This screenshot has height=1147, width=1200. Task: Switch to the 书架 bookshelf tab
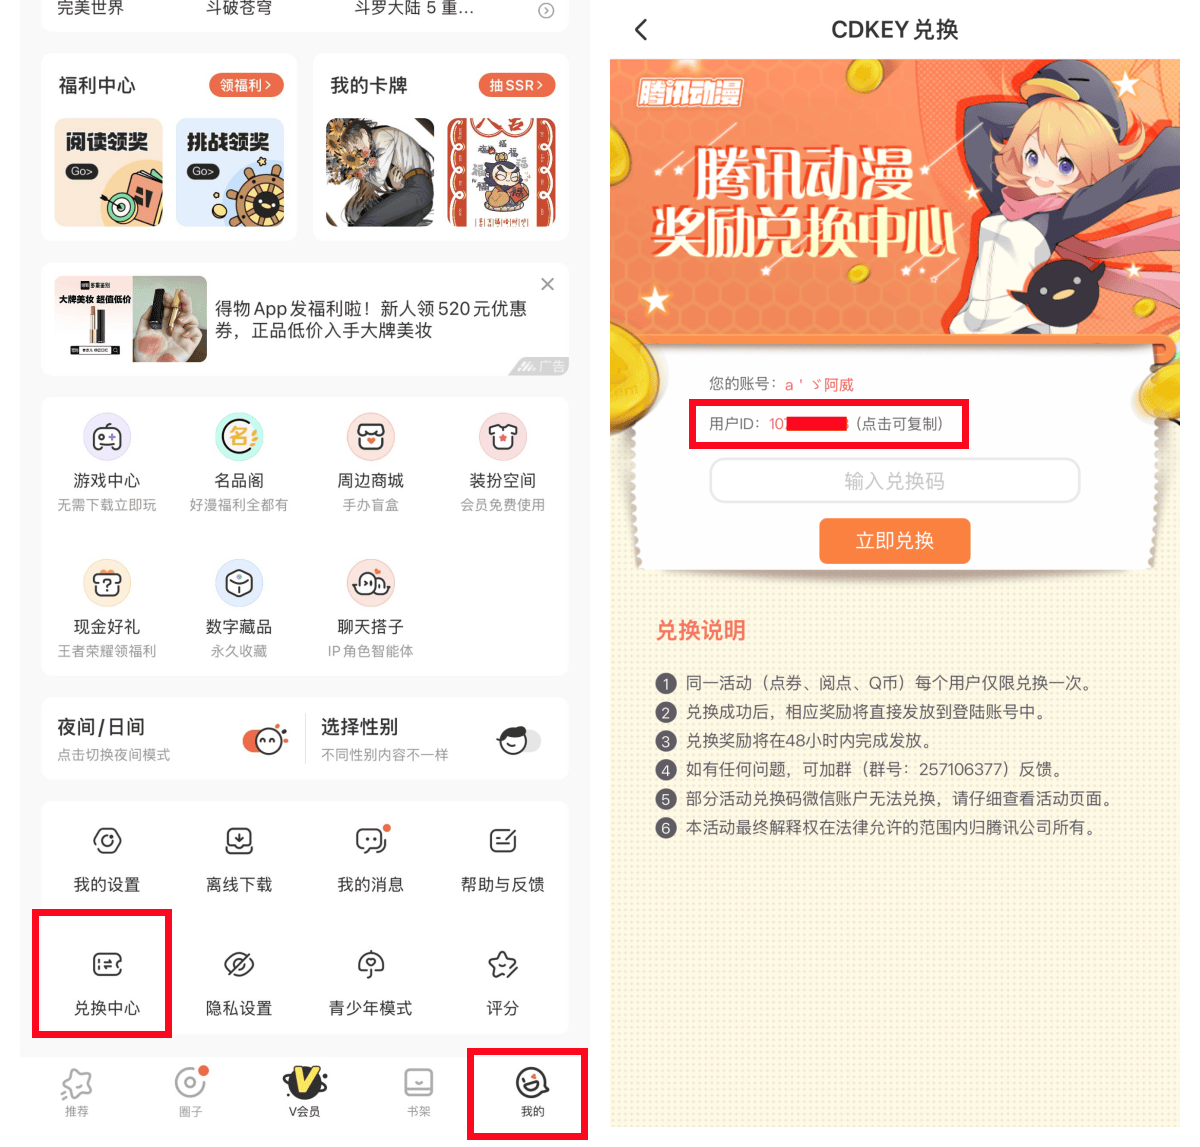click(x=419, y=1092)
